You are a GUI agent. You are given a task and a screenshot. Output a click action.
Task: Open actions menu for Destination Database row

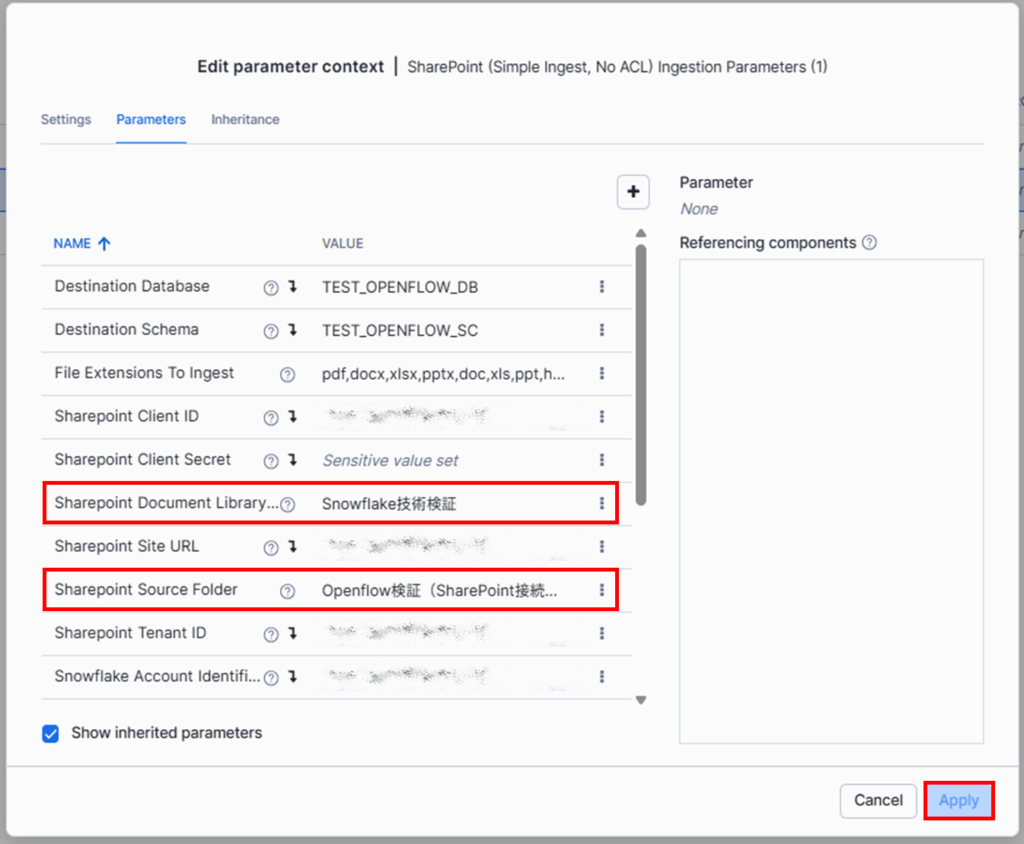tap(601, 287)
